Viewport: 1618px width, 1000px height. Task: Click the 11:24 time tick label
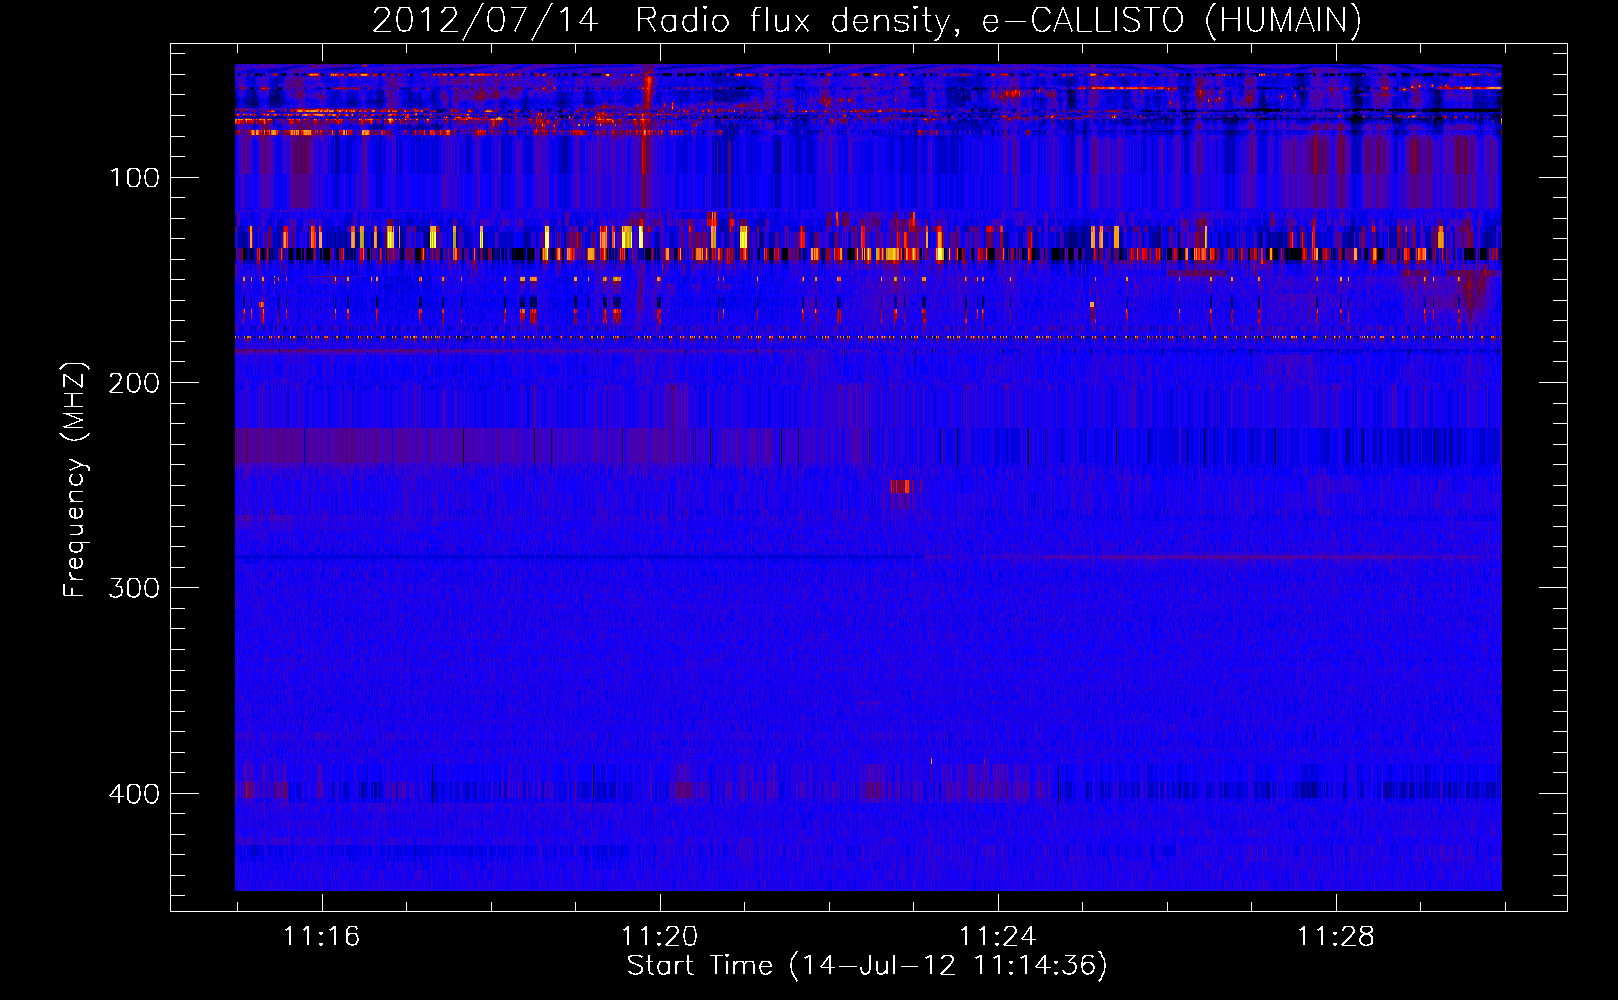(x=997, y=936)
